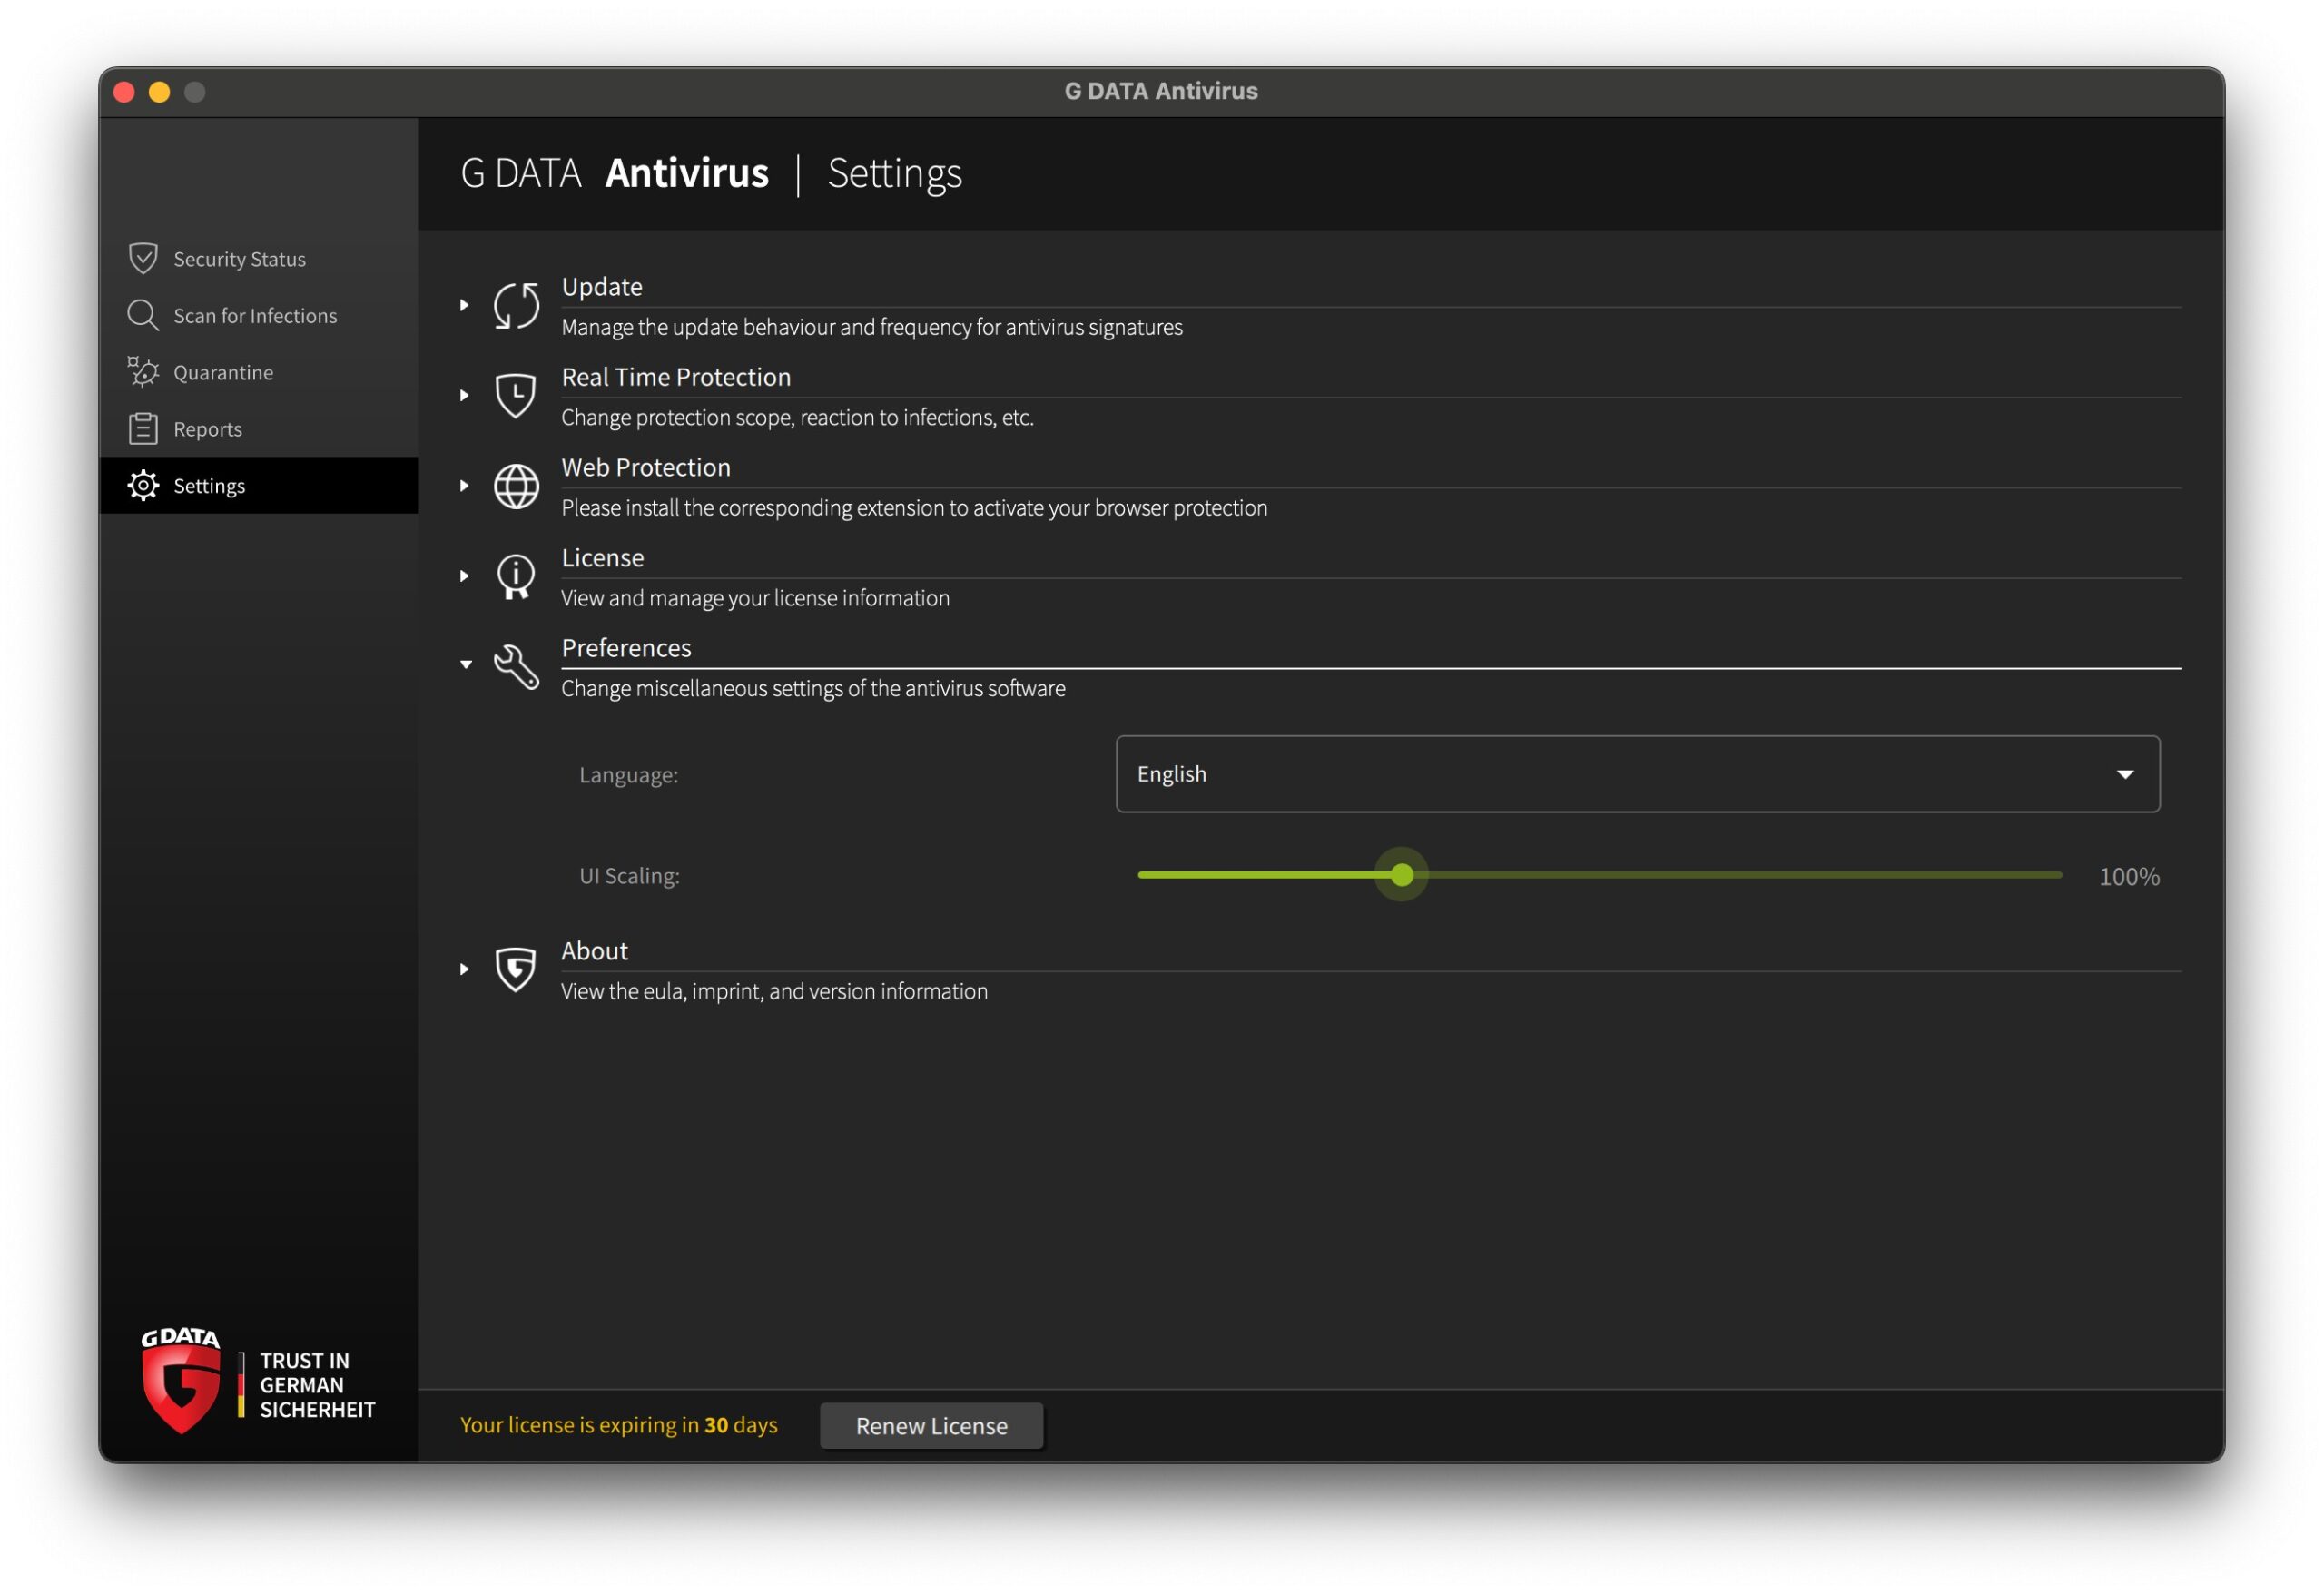Screen dimensions: 2324x1594
Task: Click the license expiring in 30 days notice
Action: (619, 1425)
